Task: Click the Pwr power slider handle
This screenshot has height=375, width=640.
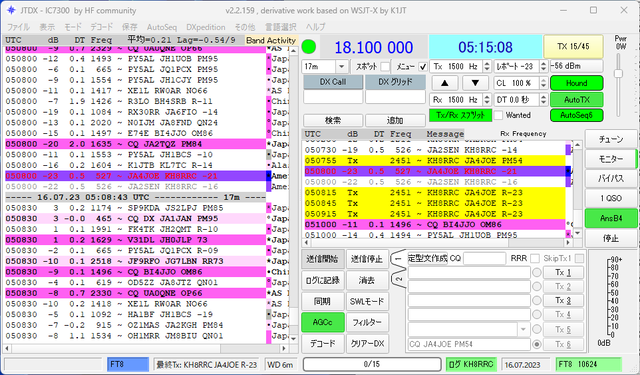Action: tap(618, 73)
